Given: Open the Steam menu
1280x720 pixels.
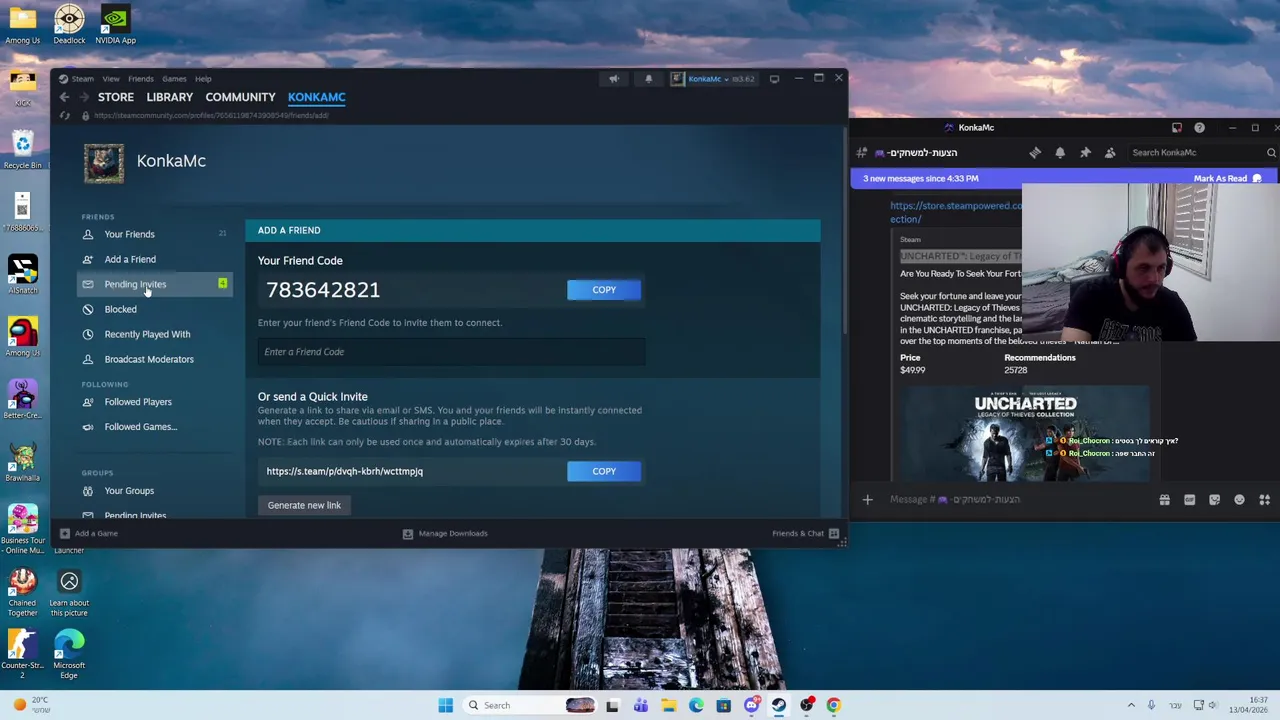Looking at the screenshot, I should [x=82, y=79].
